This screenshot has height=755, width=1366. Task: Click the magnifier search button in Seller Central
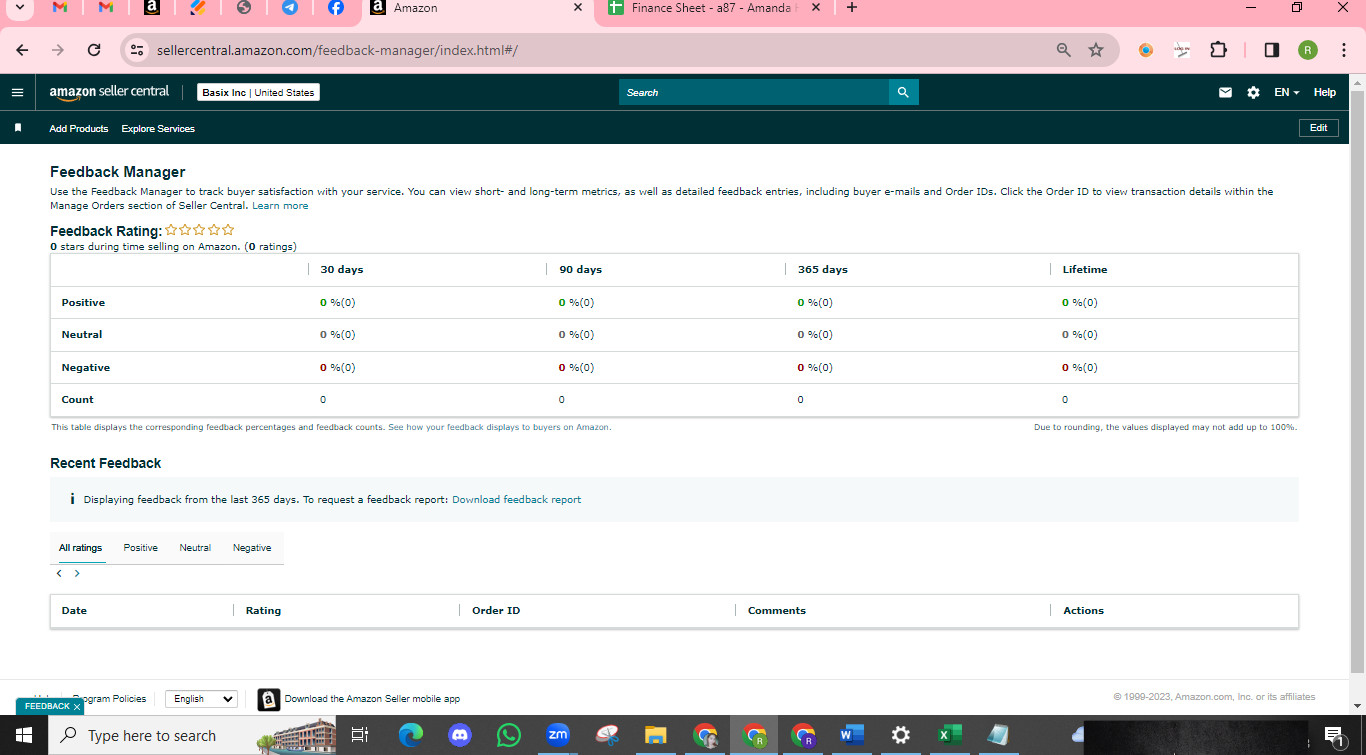(903, 92)
